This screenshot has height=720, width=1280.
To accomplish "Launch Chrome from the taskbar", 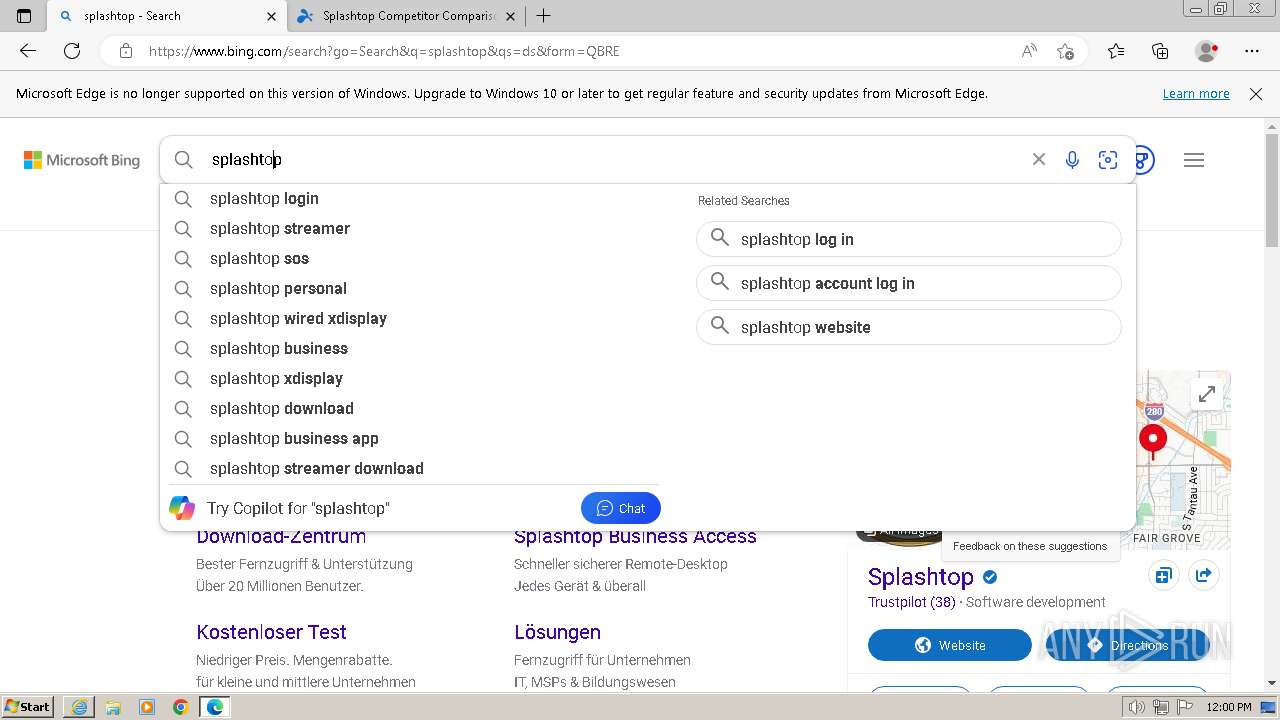I will [180, 707].
